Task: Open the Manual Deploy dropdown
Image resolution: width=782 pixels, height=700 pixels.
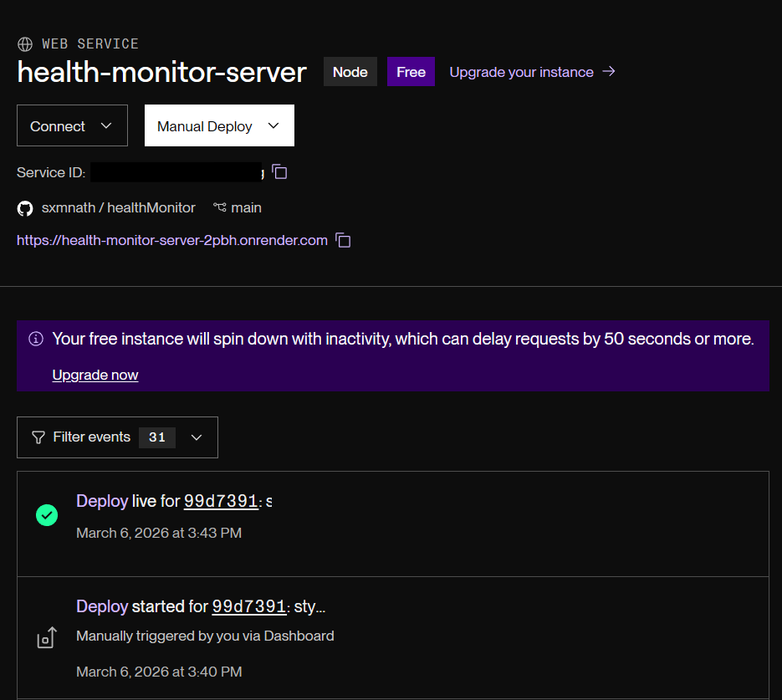Action: pos(219,126)
